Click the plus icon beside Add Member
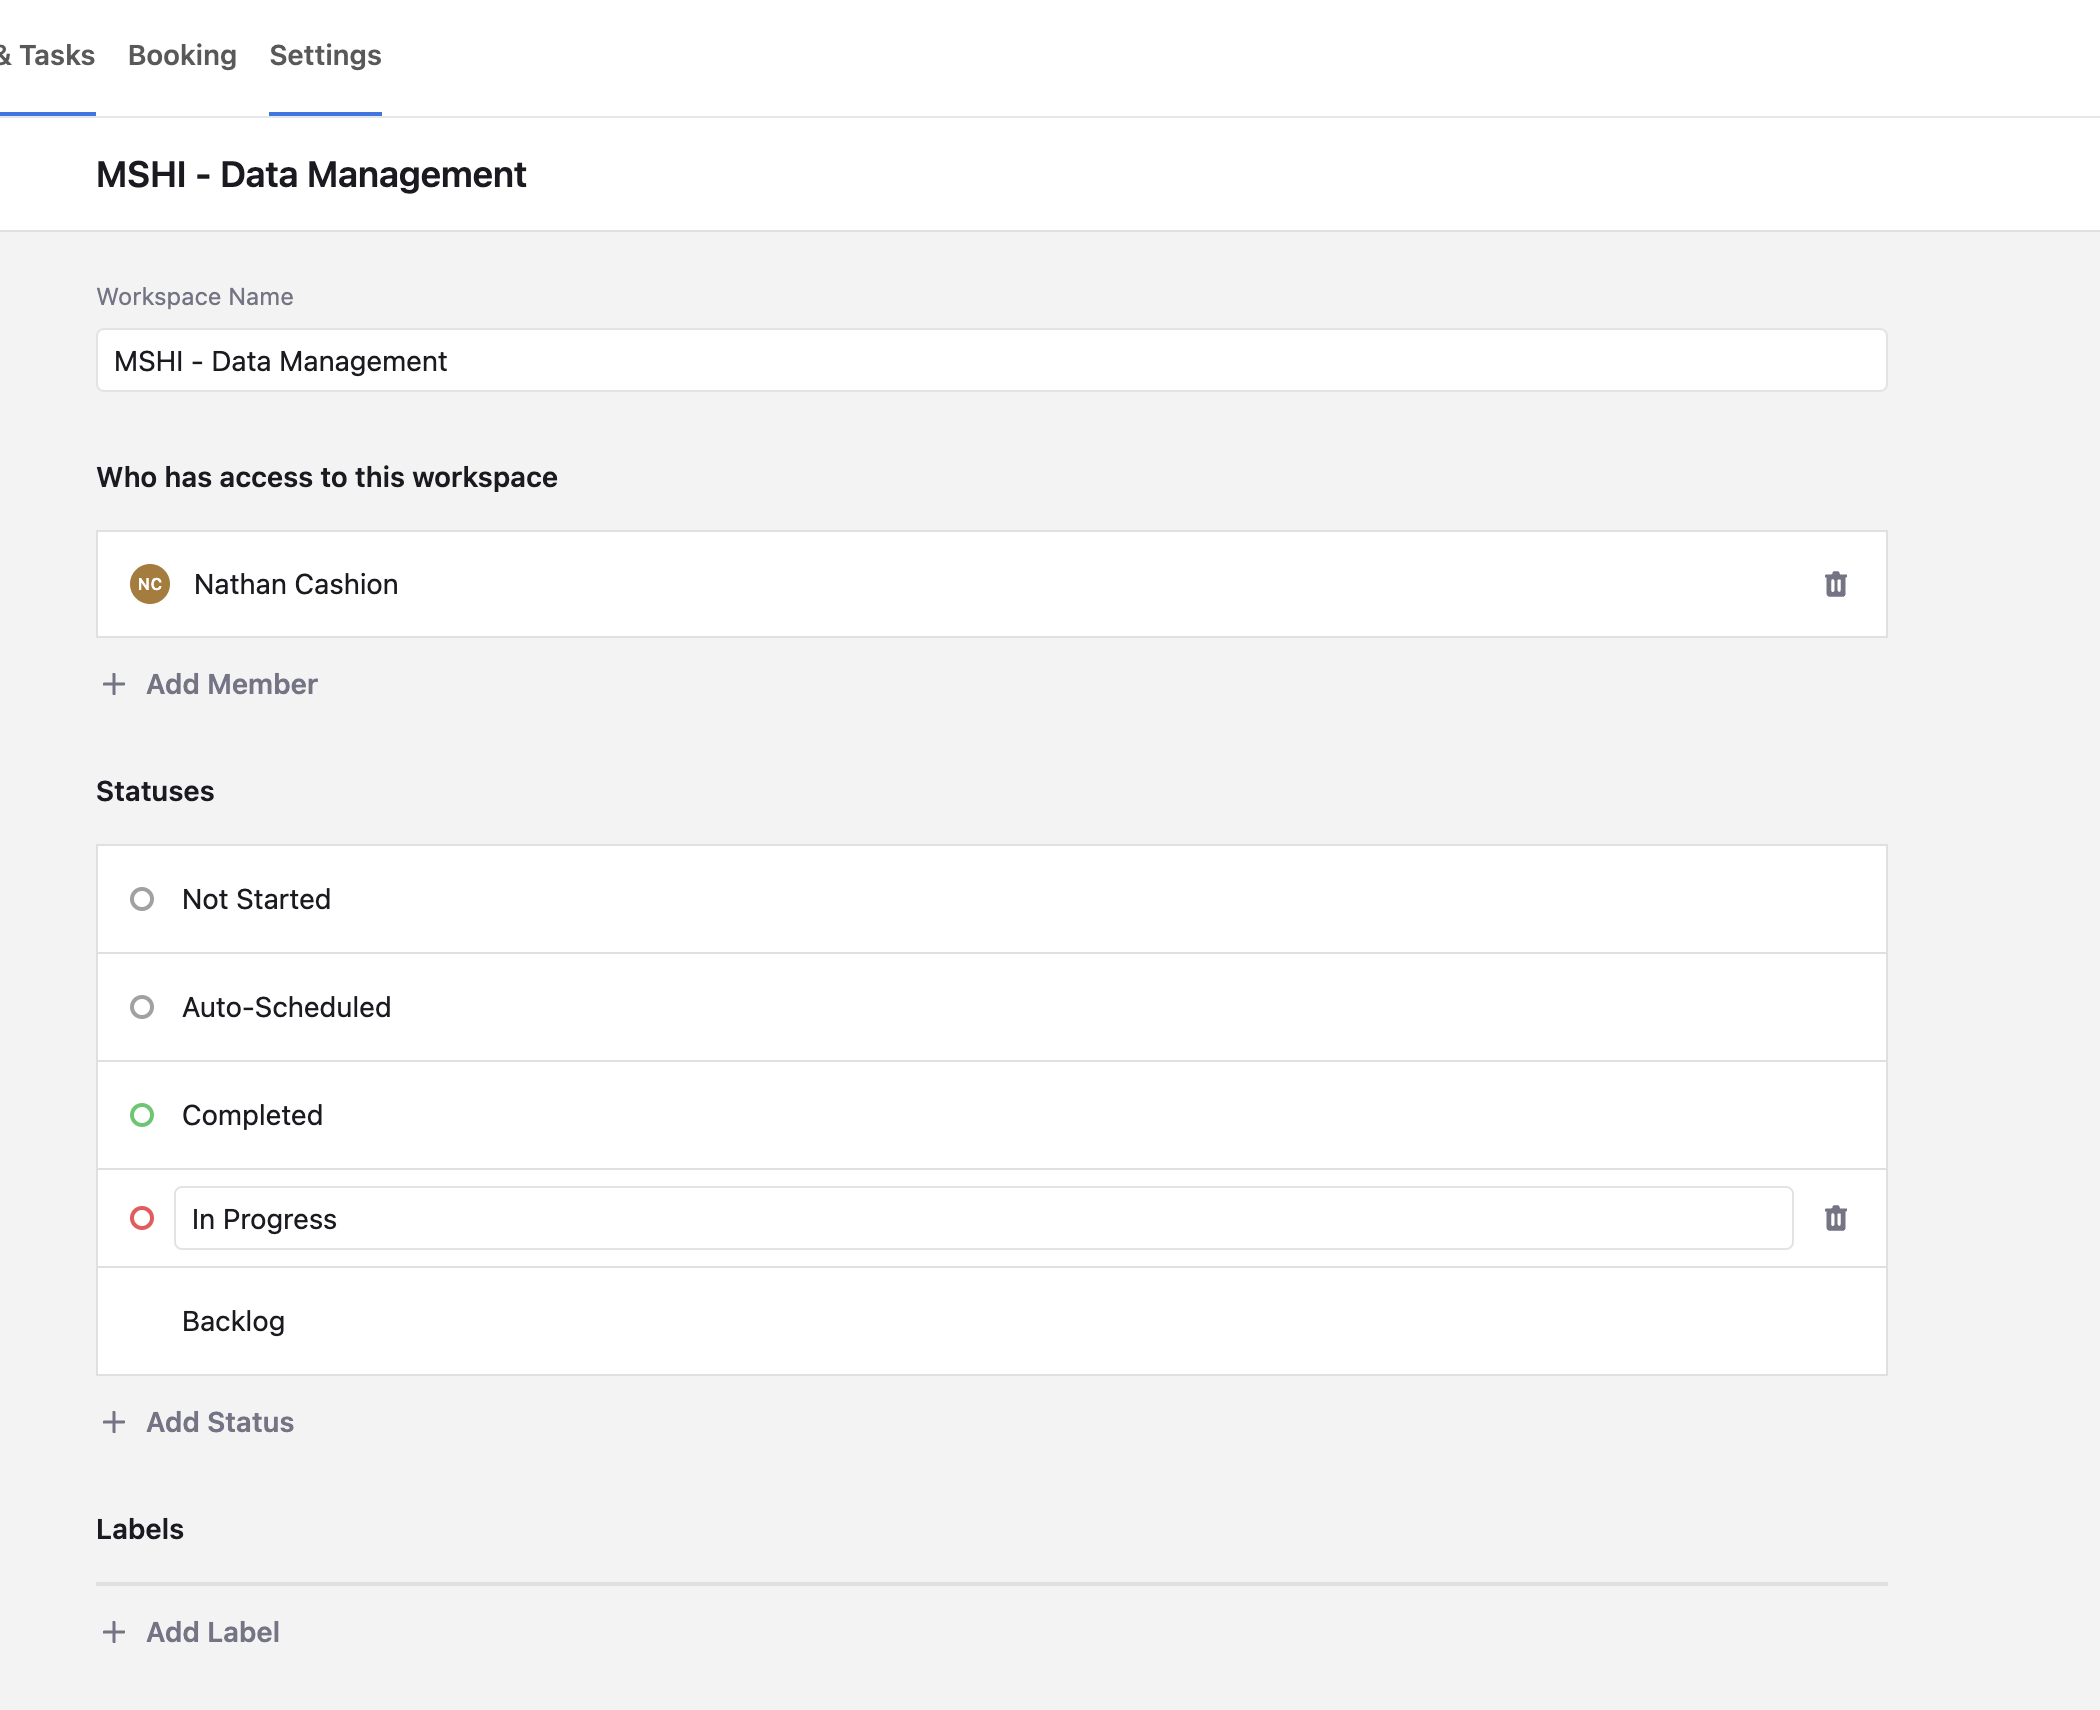This screenshot has height=1710, width=2100. (x=114, y=684)
